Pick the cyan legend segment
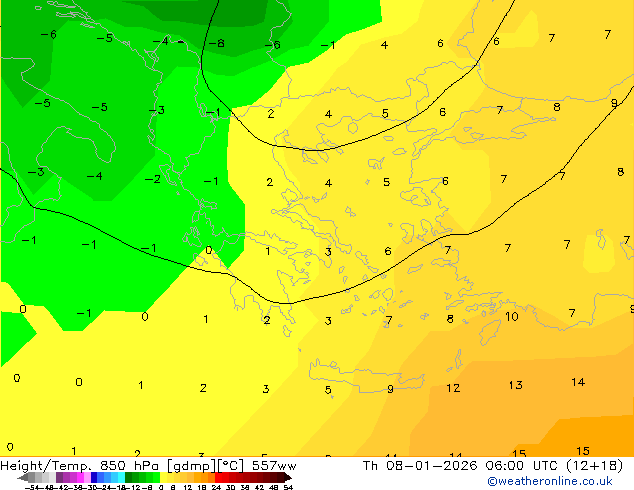The height and width of the screenshot is (490, 634). [x=121, y=478]
